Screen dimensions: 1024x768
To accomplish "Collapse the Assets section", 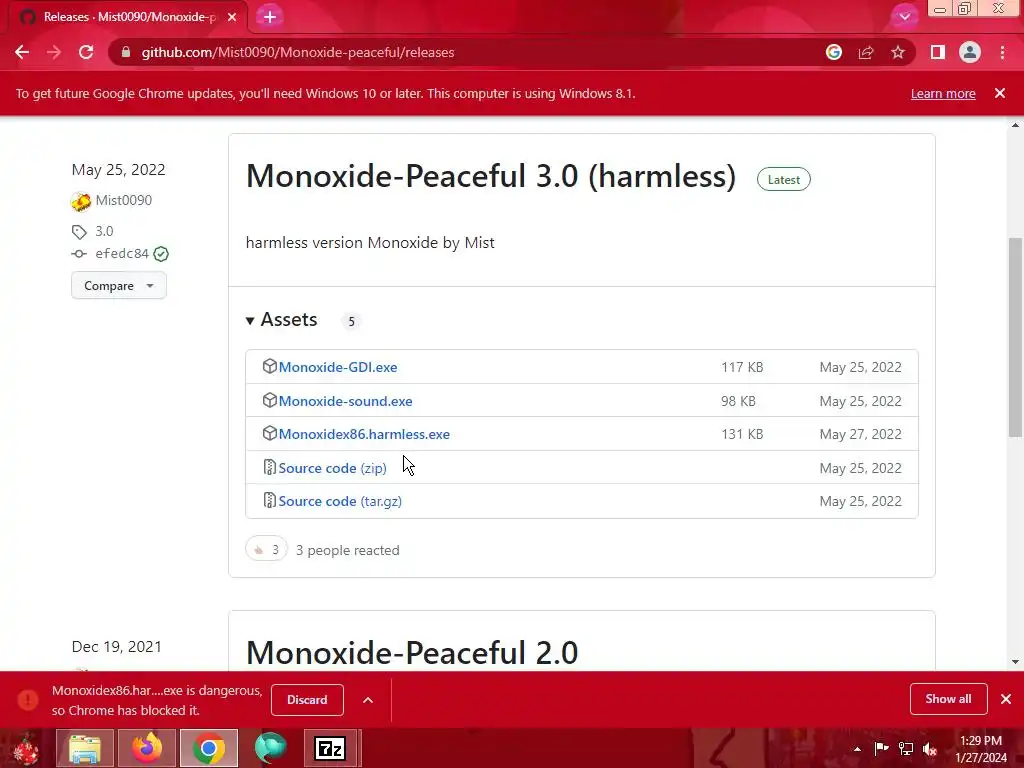I will [x=281, y=320].
